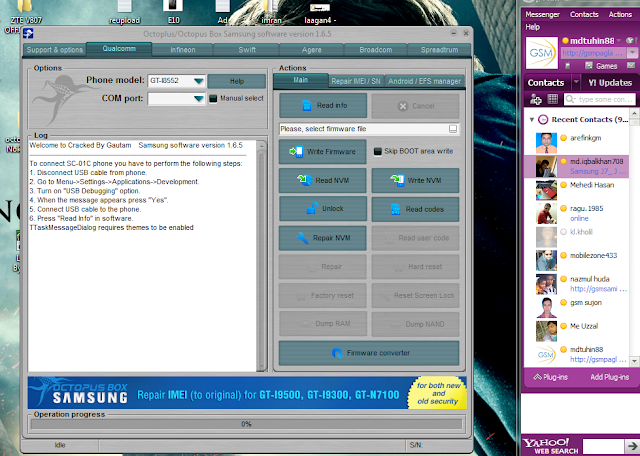Click the mobile phone icon in Messenger
Viewport: 640px width, 456px height.
click(x=567, y=66)
